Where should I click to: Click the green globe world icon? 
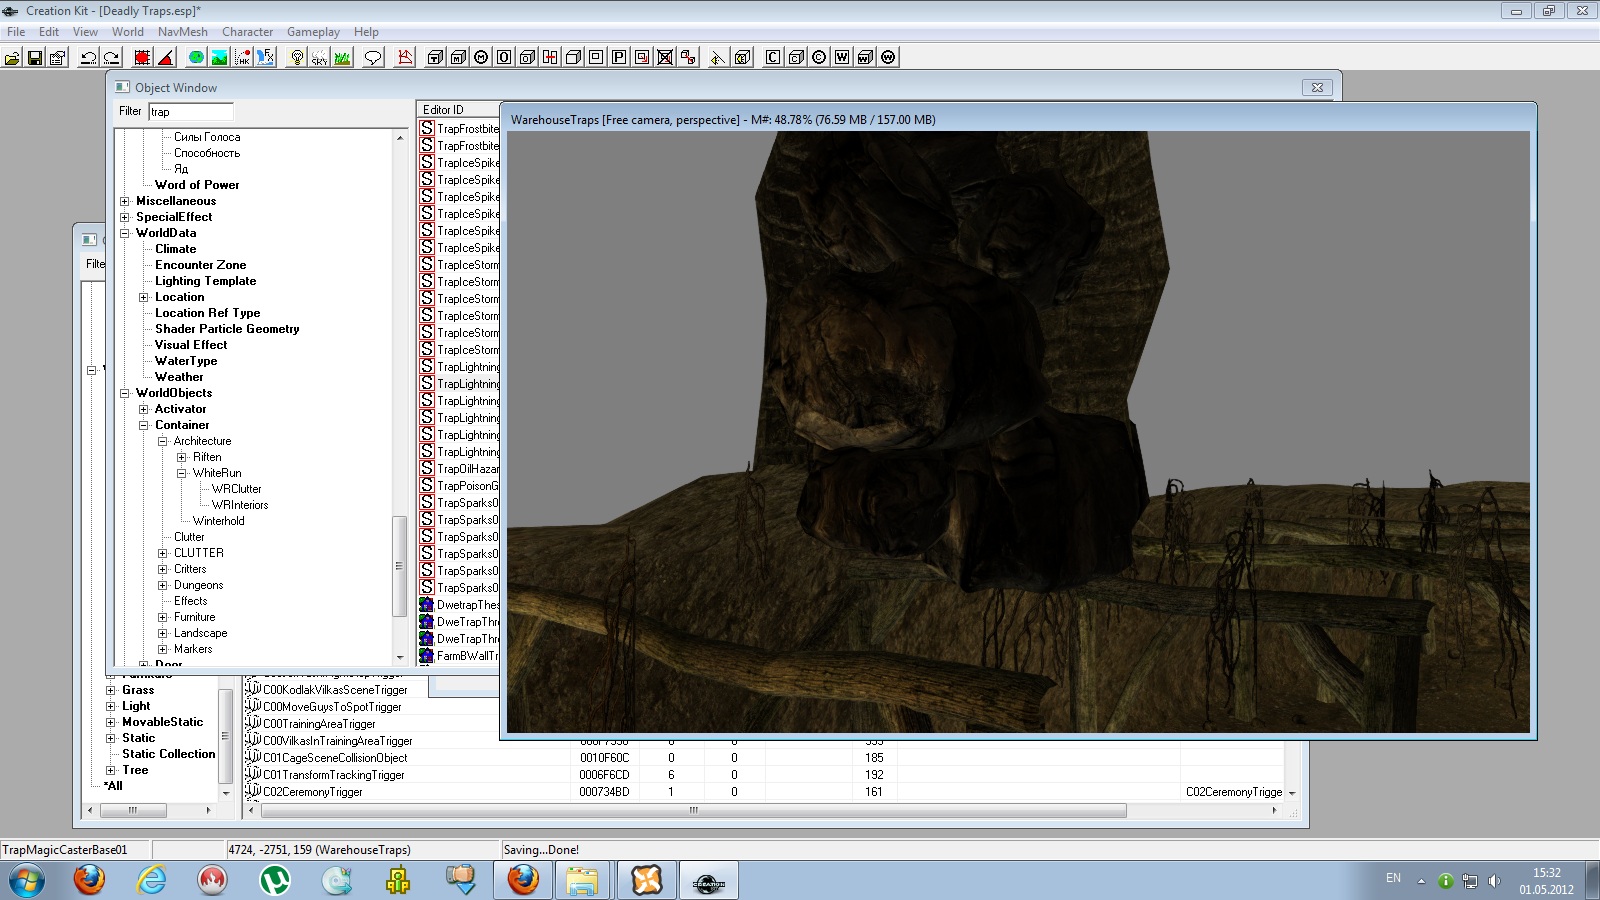[196, 57]
